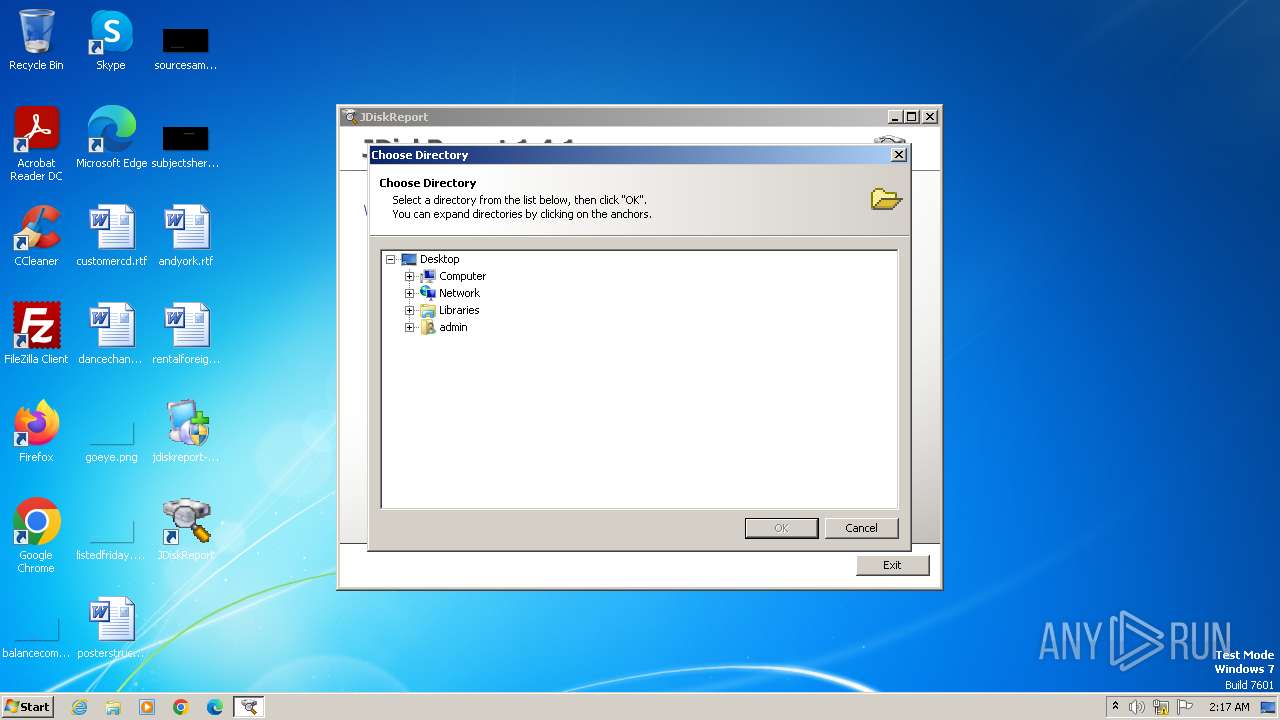
Task: Select Libraries in directory tree
Action: tap(459, 310)
